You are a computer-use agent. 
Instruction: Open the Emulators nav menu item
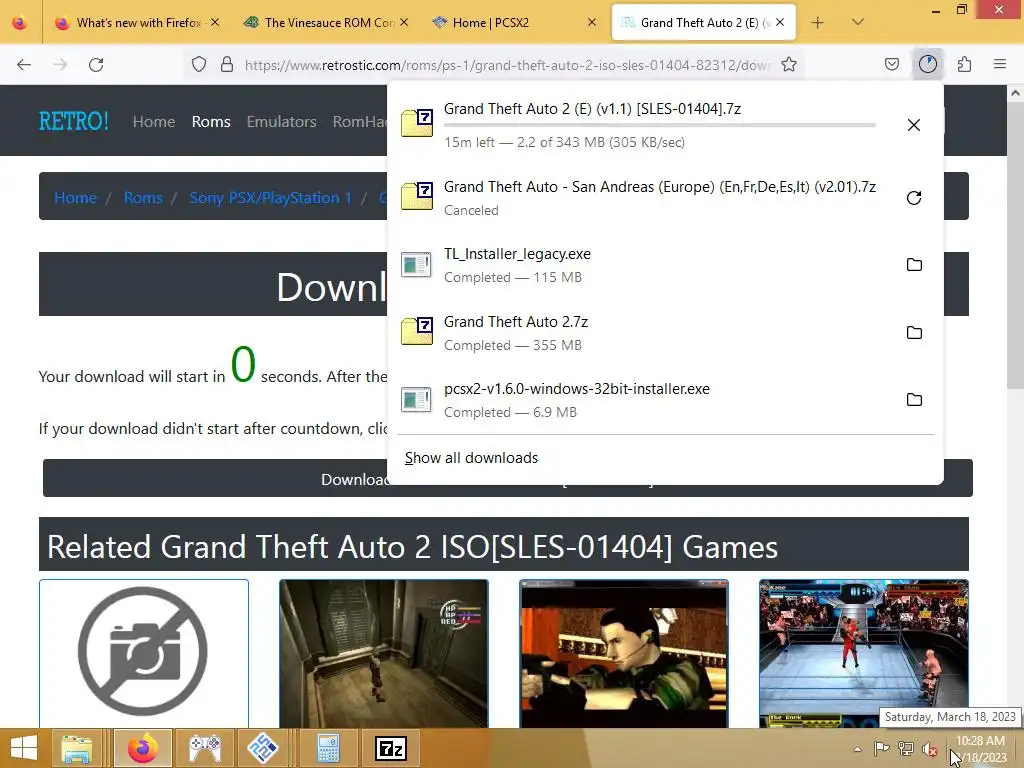(281, 121)
